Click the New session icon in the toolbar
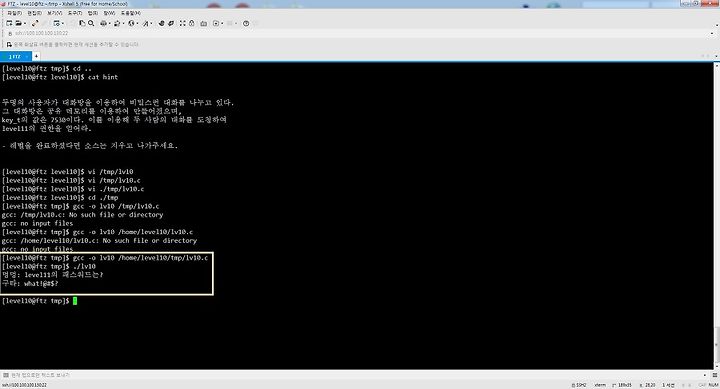720x389 pixels. [9, 23]
